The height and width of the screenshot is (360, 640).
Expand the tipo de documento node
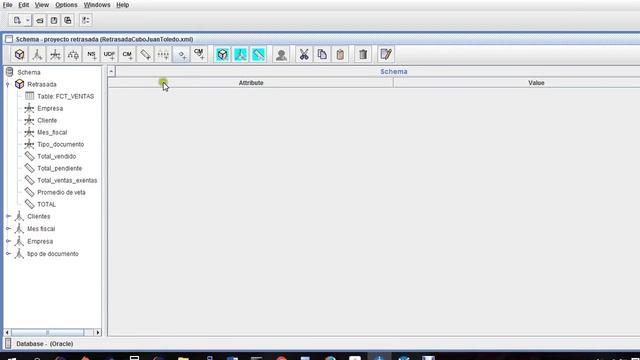9,253
